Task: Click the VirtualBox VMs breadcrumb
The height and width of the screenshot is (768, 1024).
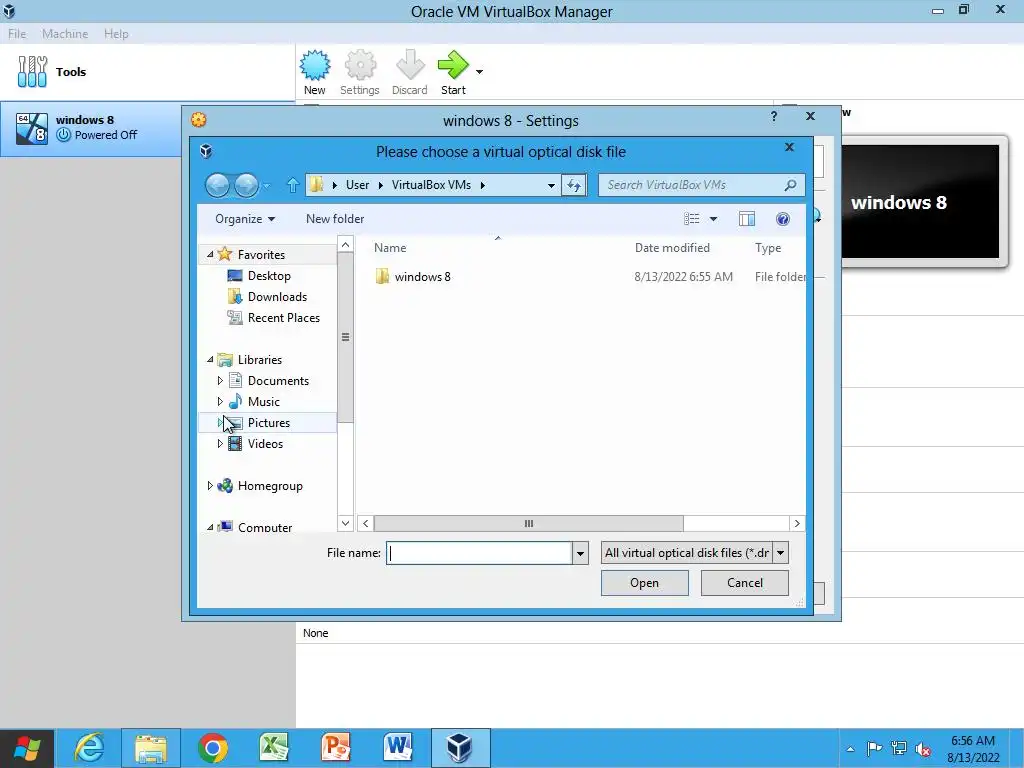Action: (x=431, y=185)
